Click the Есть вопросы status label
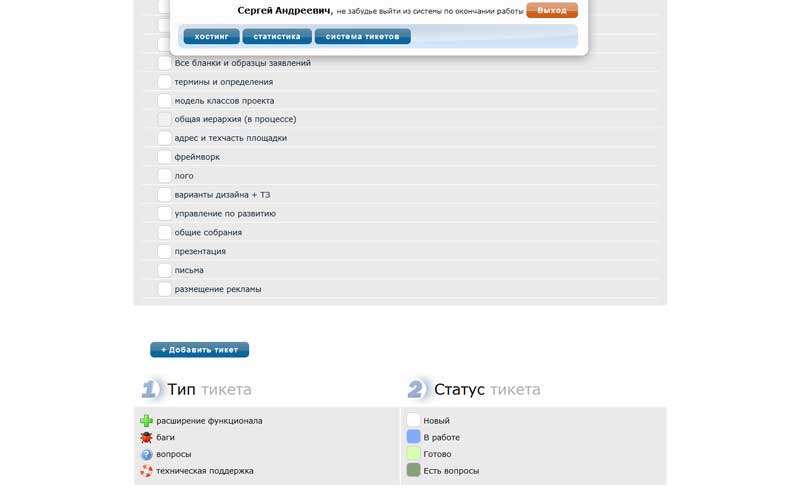This screenshot has height=500, width=800. tap(451, 471)
